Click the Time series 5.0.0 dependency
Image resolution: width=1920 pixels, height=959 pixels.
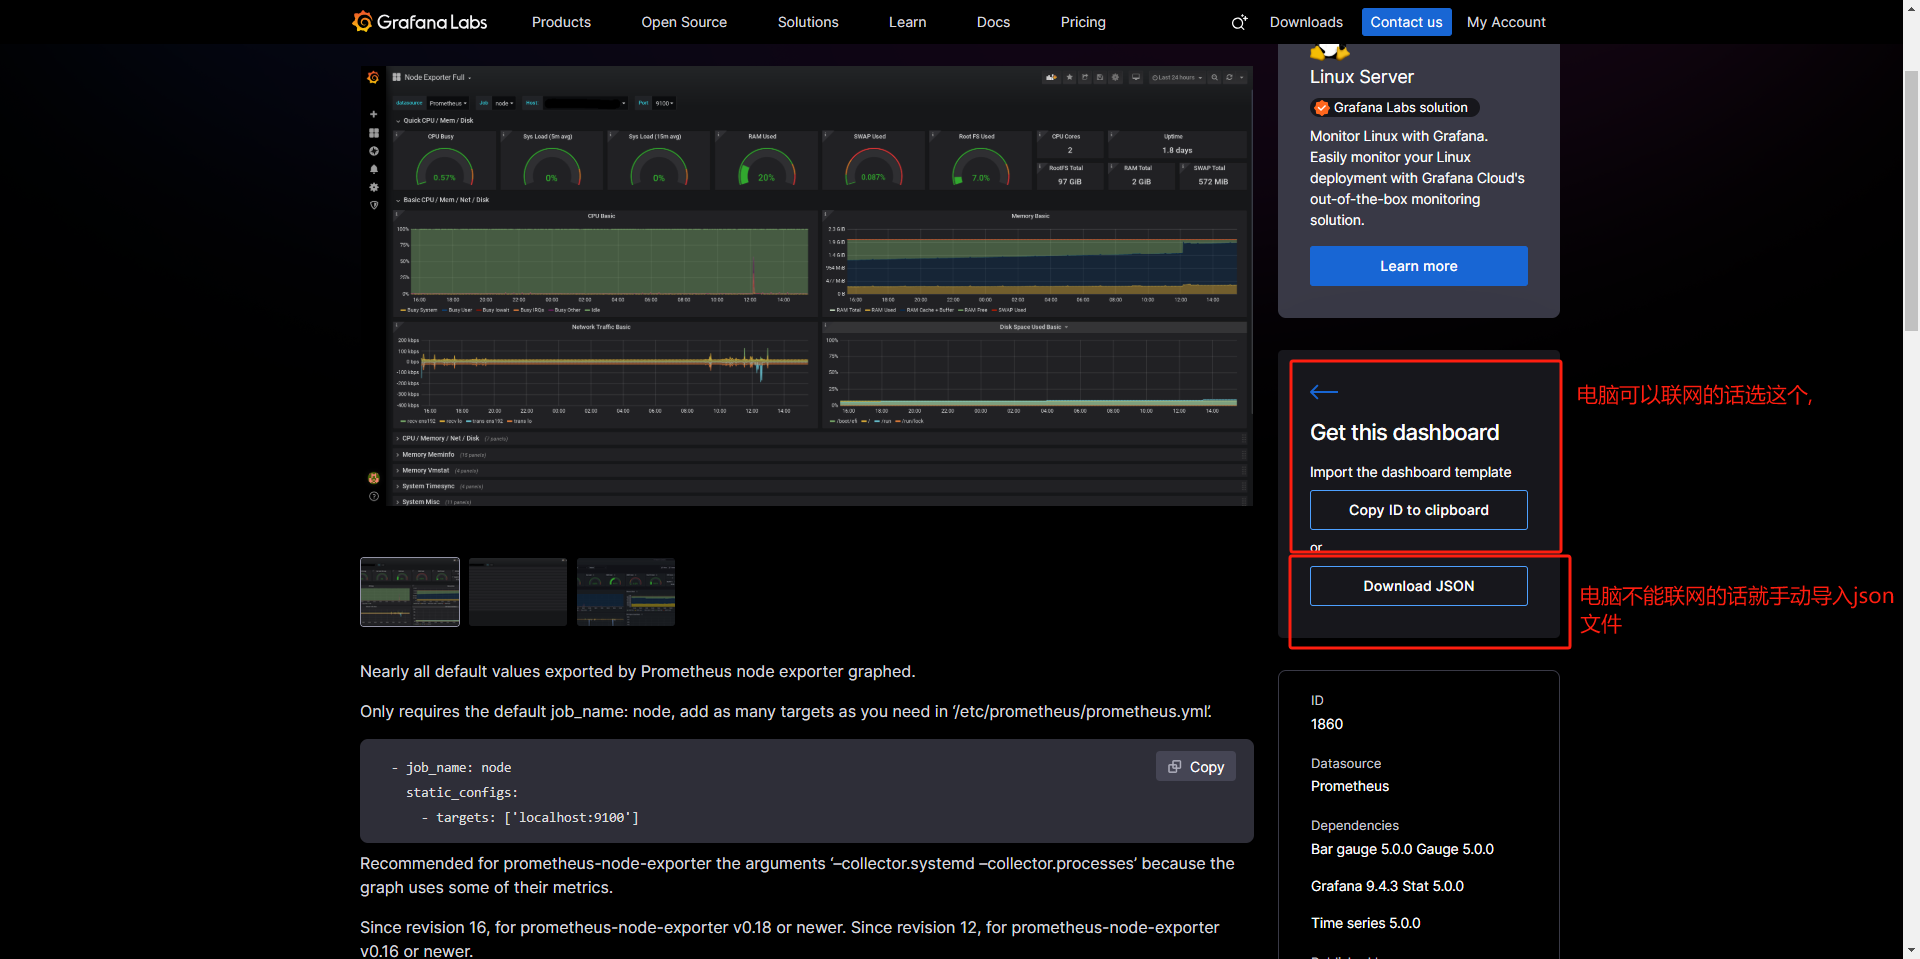(1366, 923)
